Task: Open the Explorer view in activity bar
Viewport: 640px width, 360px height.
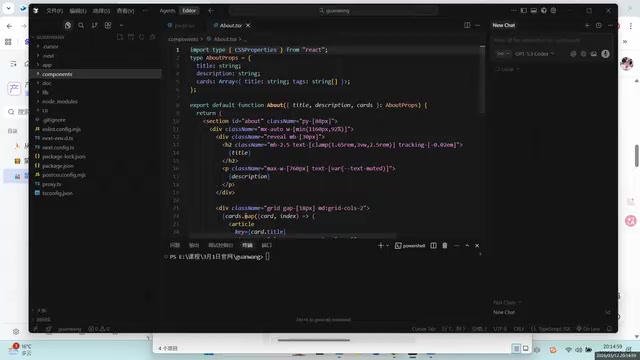Action: (x=68, y=25)
